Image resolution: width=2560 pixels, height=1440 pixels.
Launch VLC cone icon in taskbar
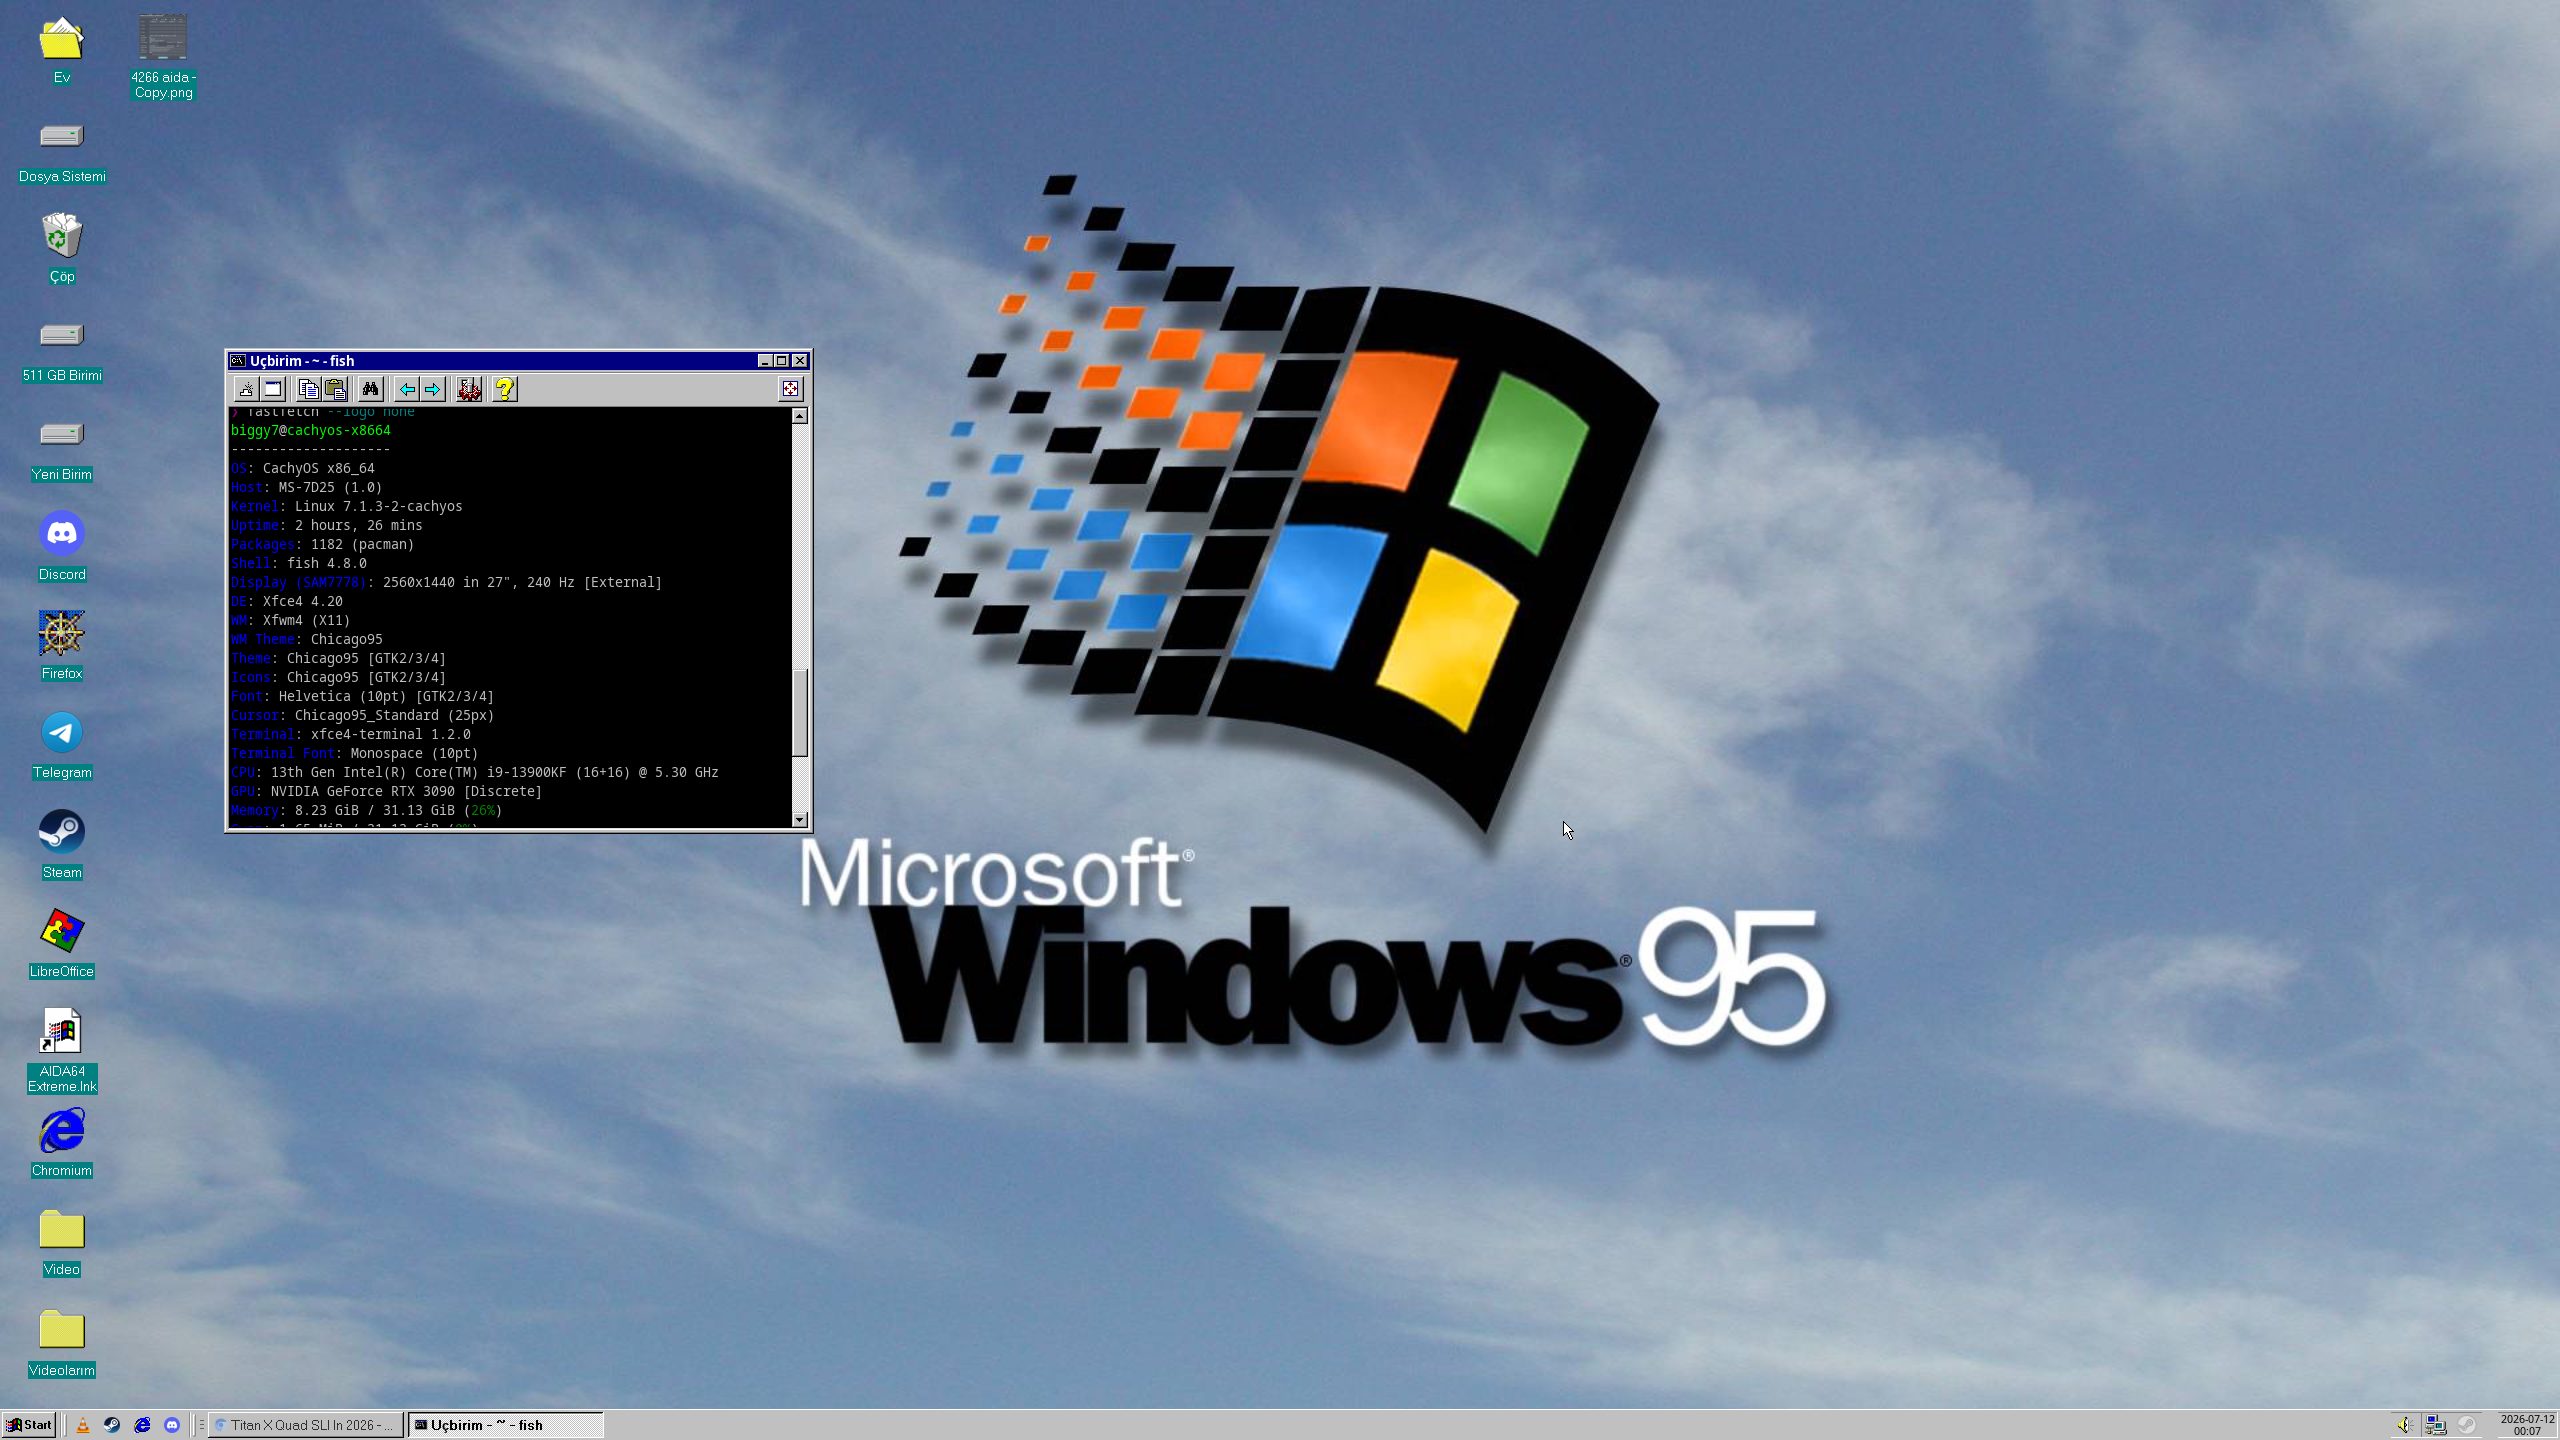83,1425
